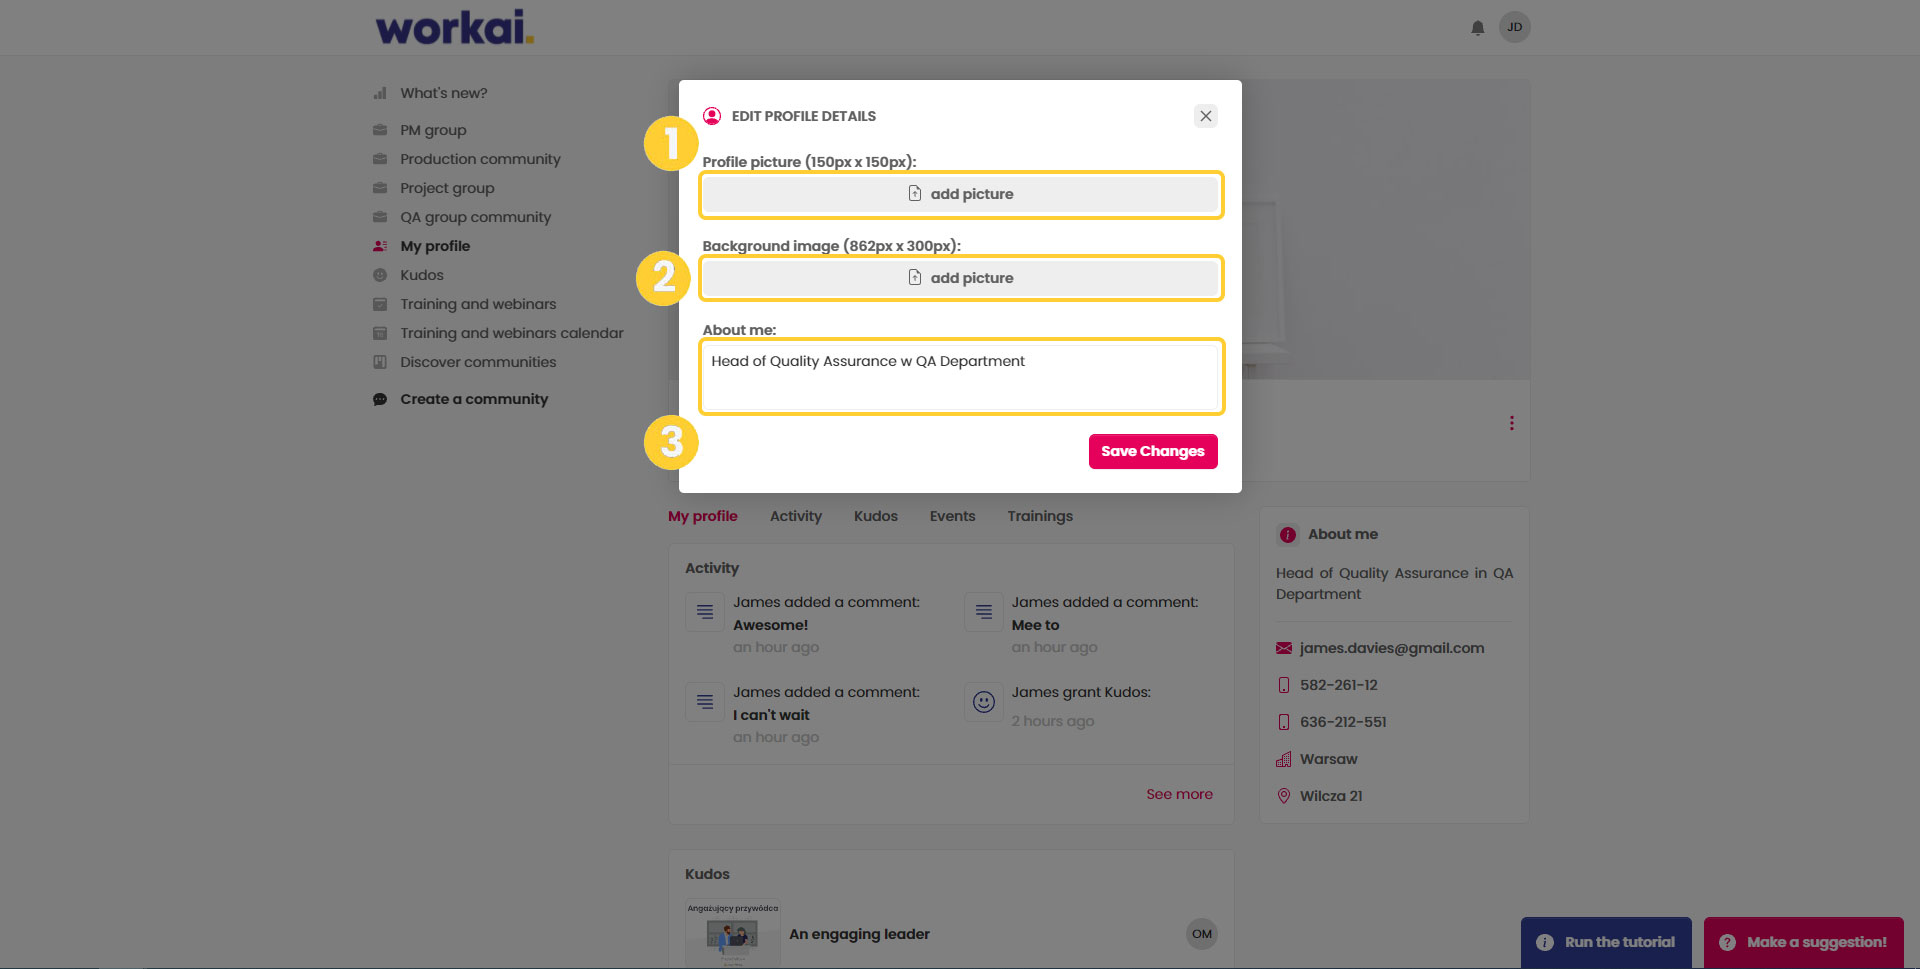Click the three-dot profile options menu
Image resolution: width=1920 pixels, height=969 pixels.
1511,423
